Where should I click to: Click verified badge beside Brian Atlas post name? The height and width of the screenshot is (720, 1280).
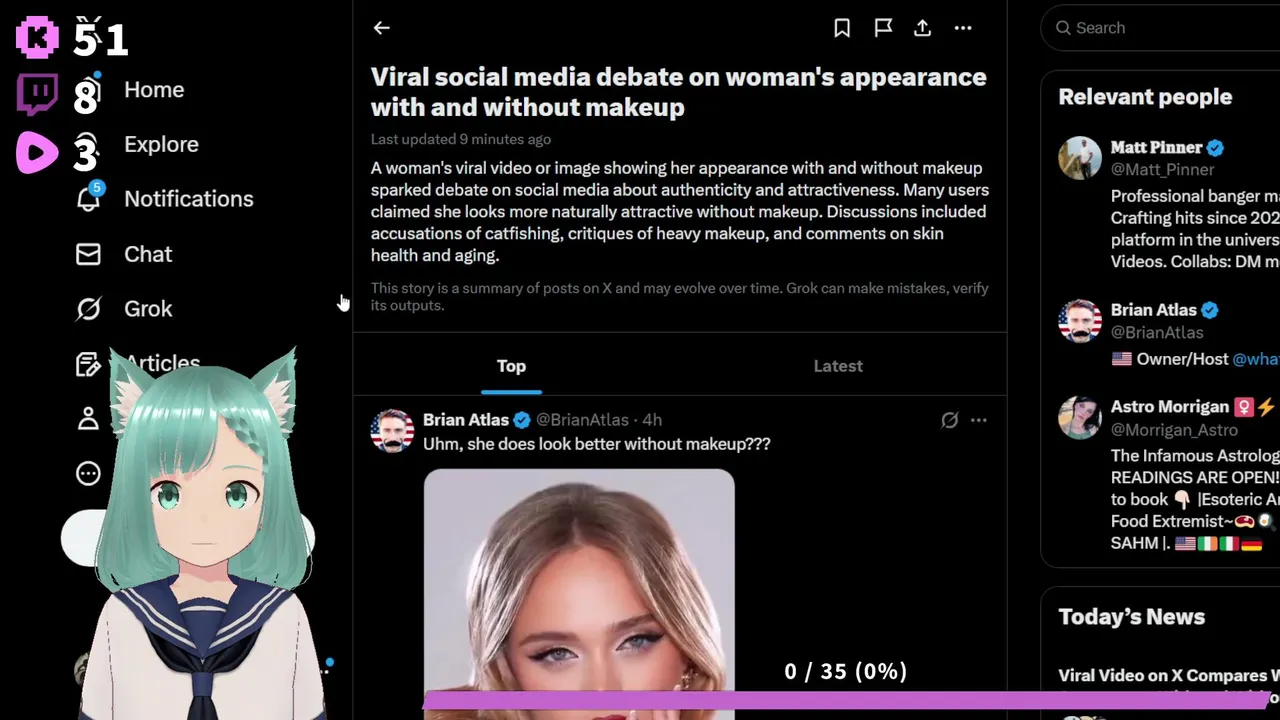pos(522,420)
